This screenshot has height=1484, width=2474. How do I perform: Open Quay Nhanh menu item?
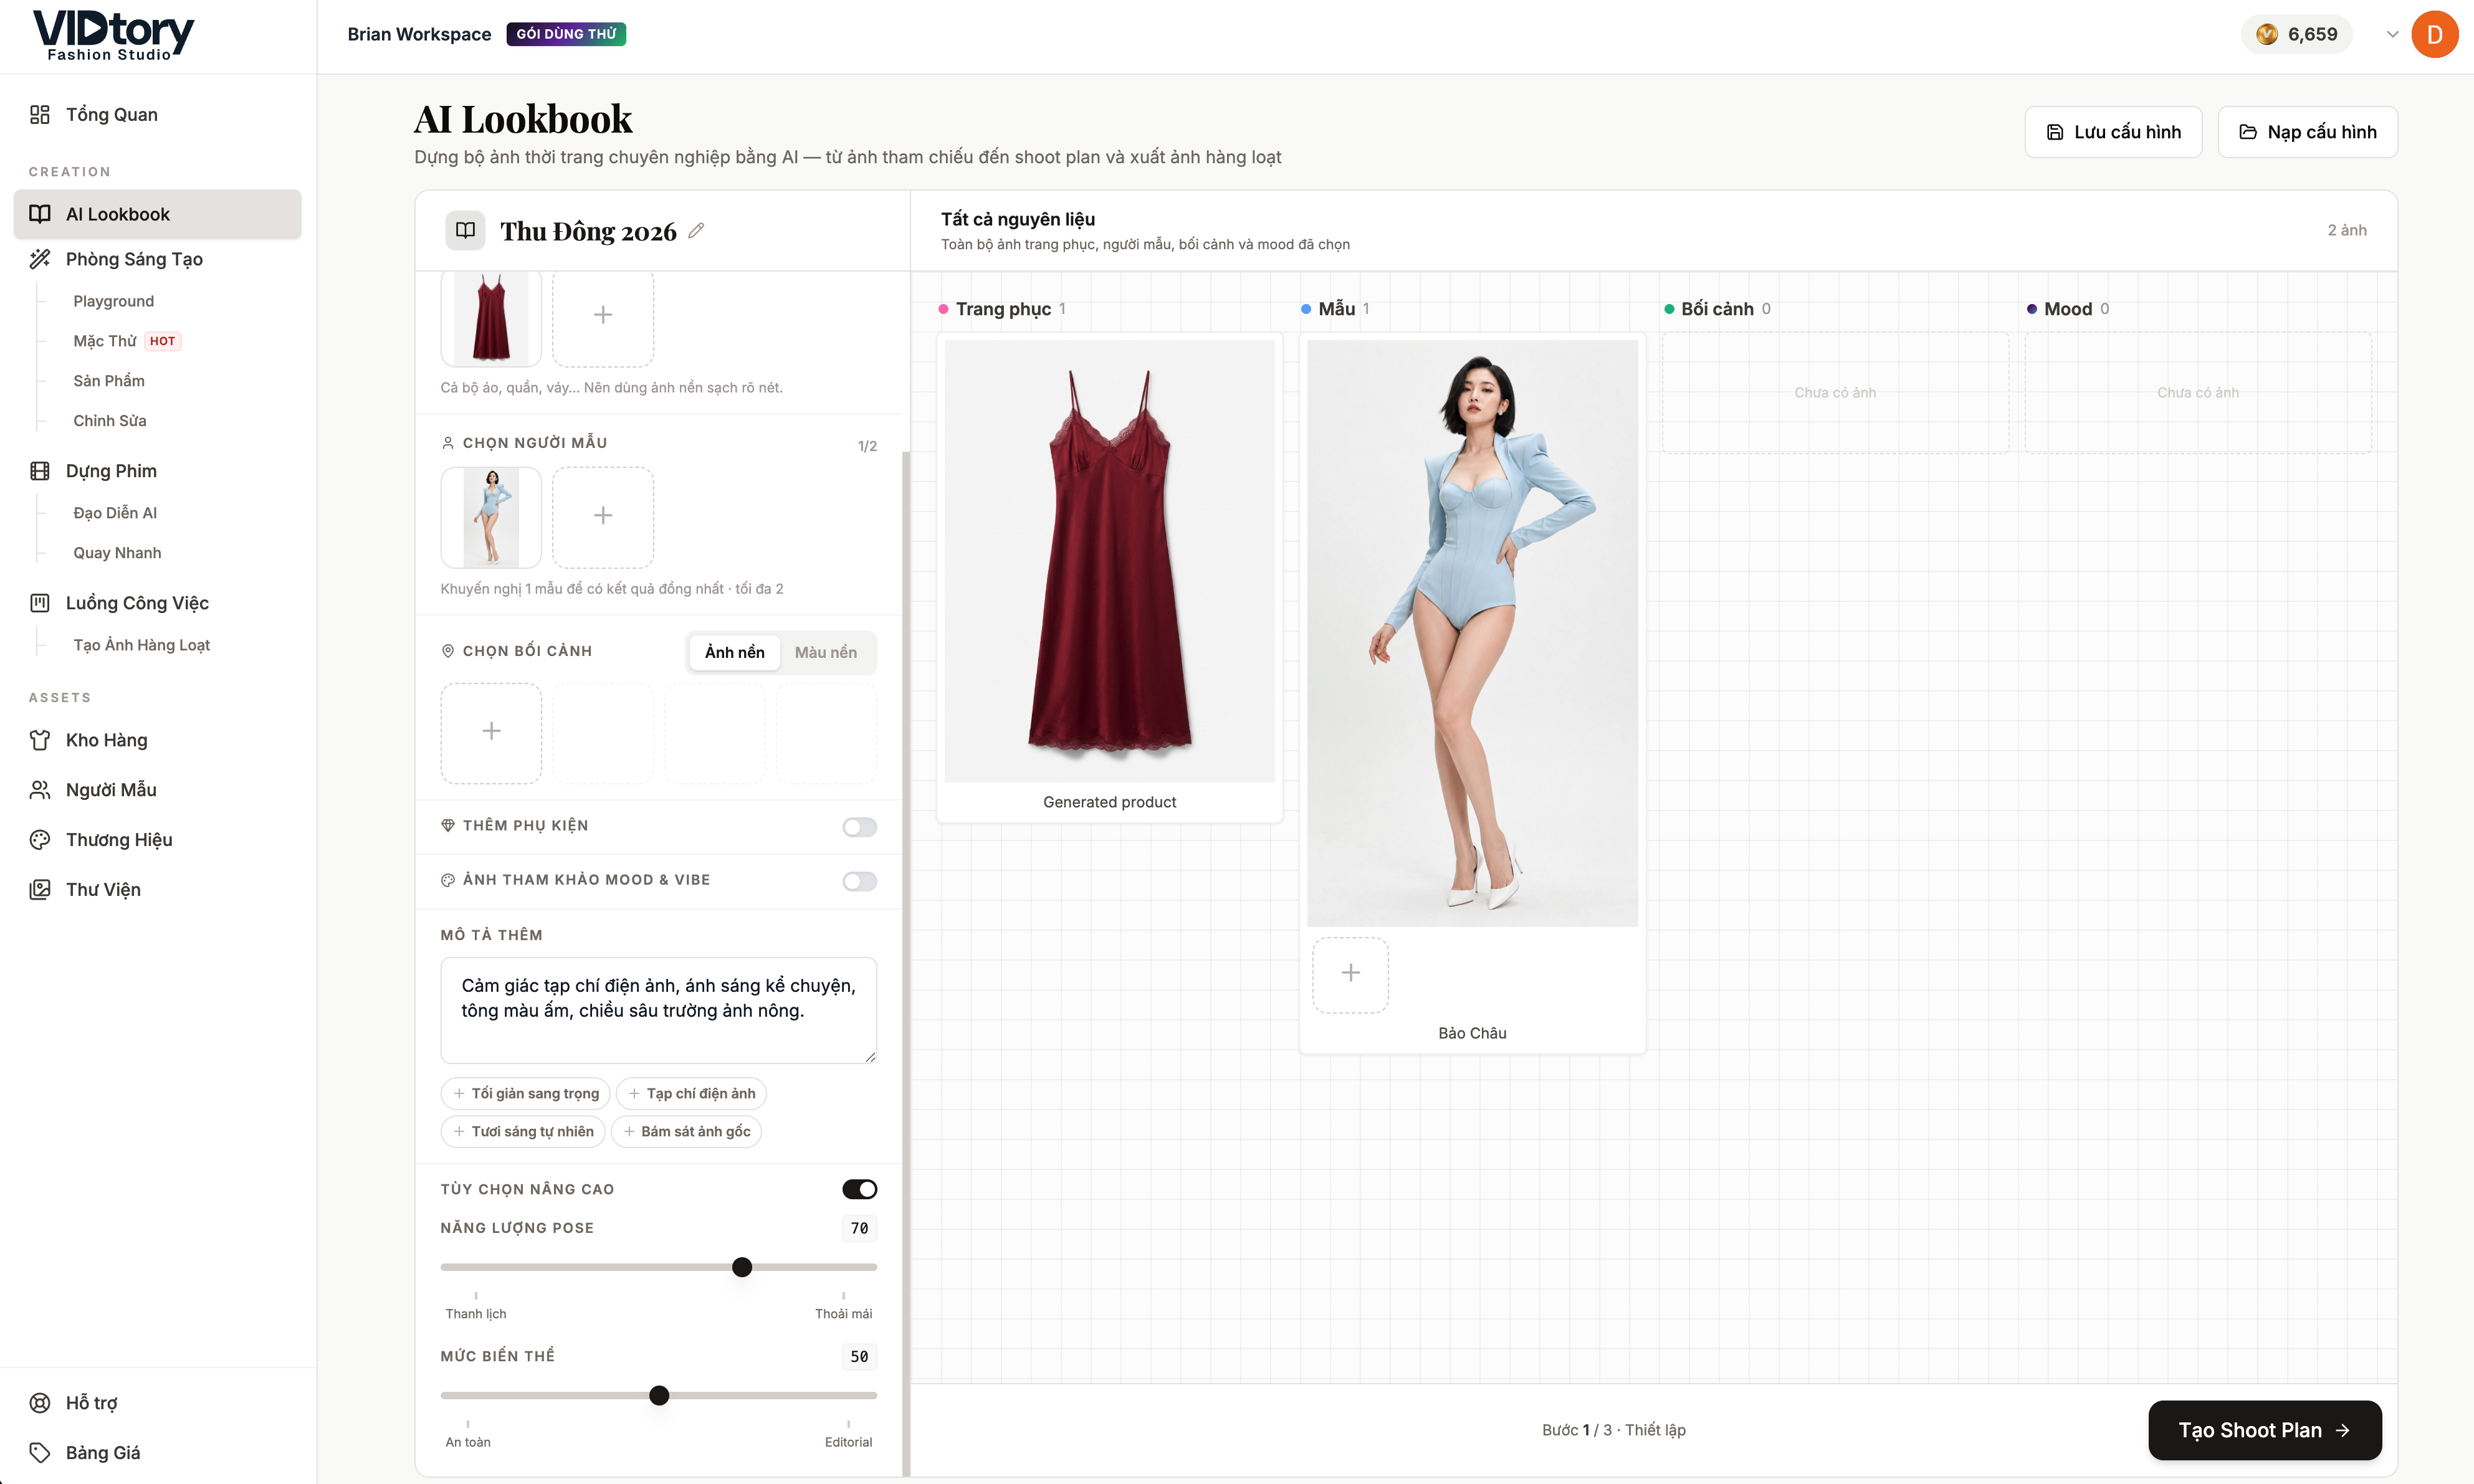(x=117, y=553)
